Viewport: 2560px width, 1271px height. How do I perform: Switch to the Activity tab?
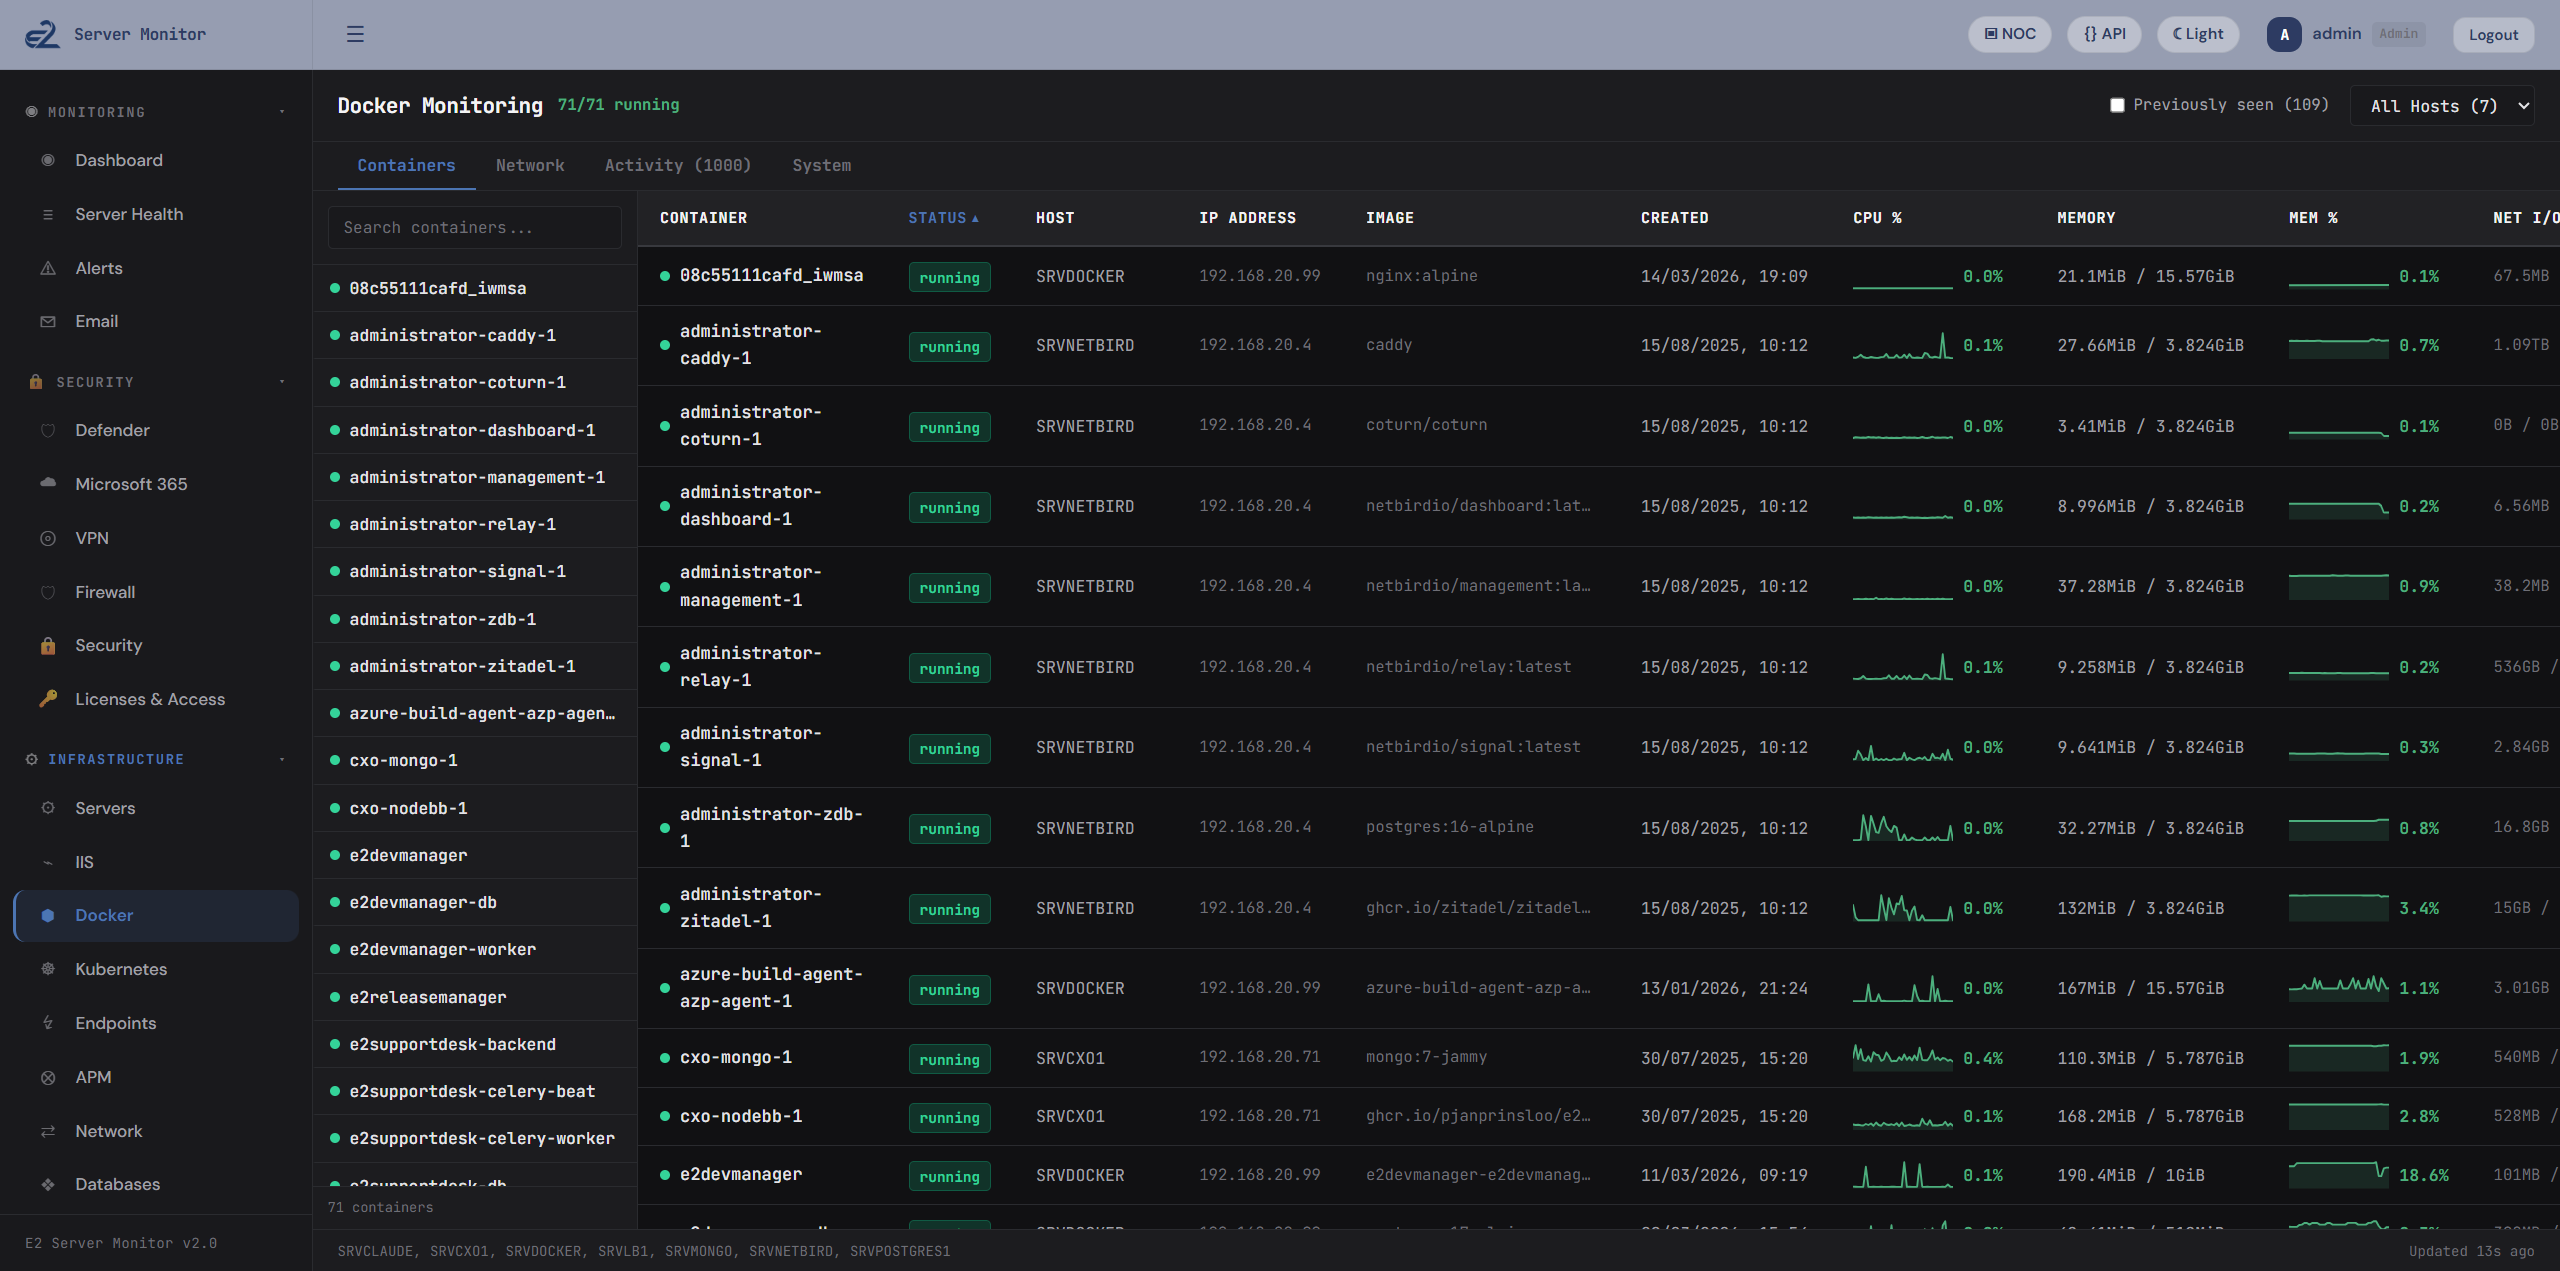(x=677, y=165)
